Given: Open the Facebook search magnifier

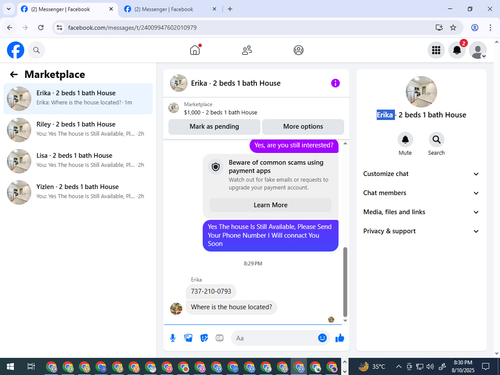Looking at the screenshot, I should tap(36, 50).
